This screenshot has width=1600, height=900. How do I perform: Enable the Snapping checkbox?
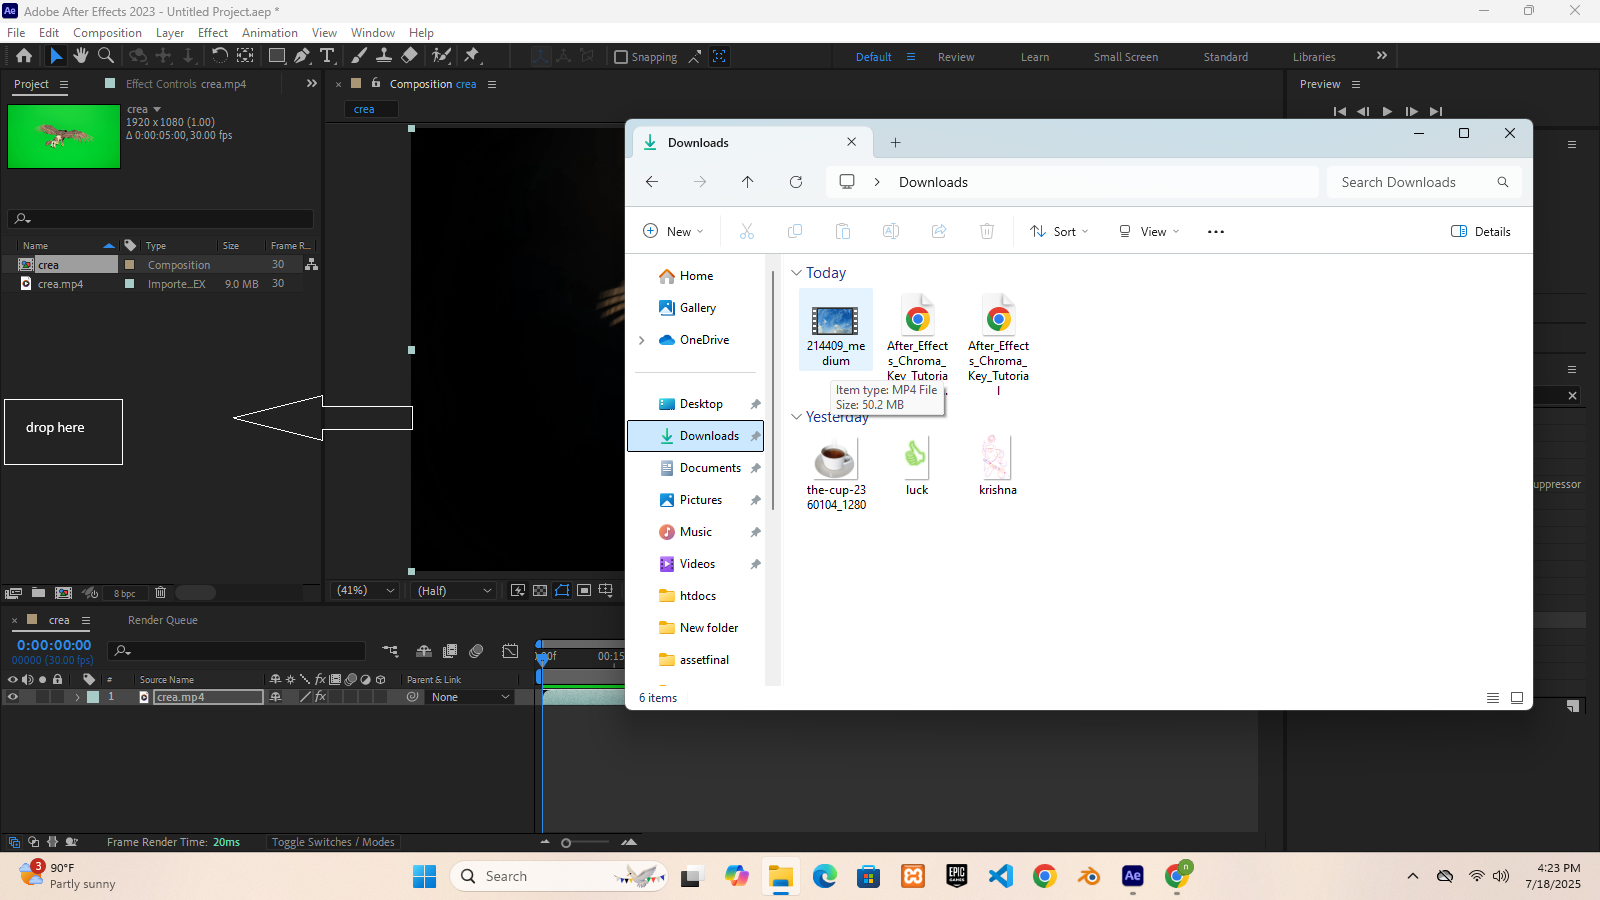[621, 57]
